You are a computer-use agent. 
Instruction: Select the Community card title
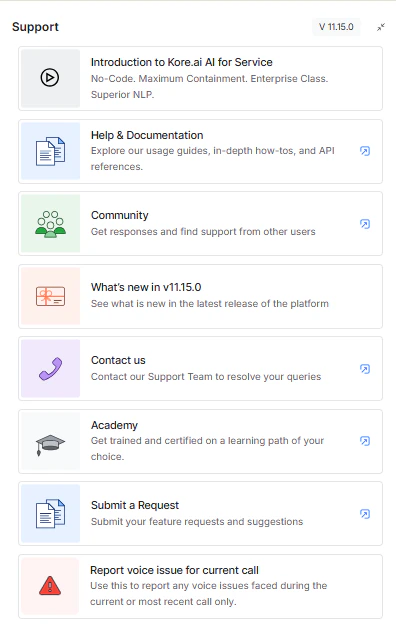click(120, 215)
